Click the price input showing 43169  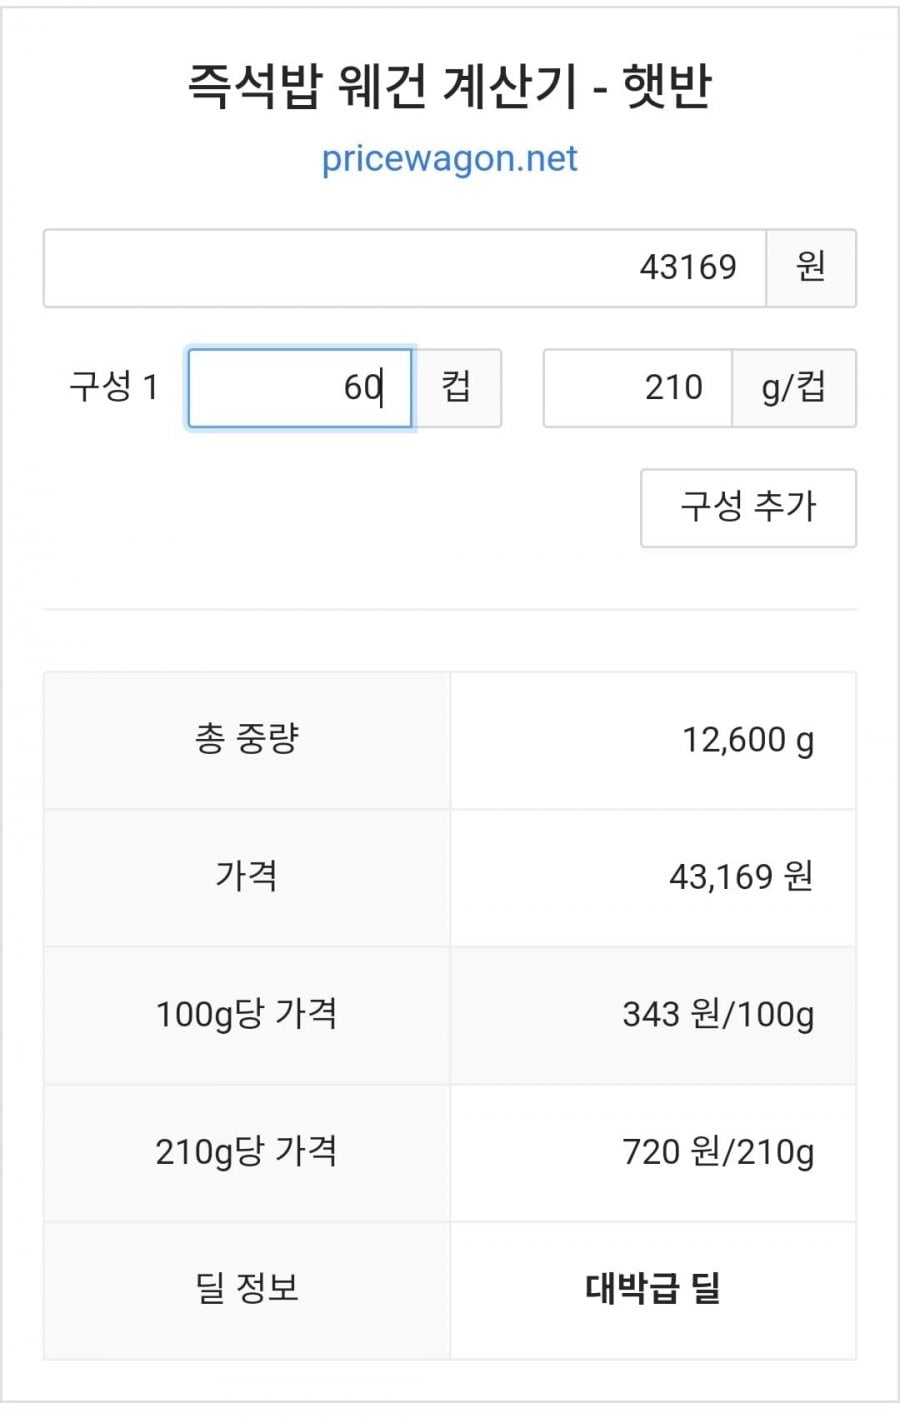click(x=404, y=268)
